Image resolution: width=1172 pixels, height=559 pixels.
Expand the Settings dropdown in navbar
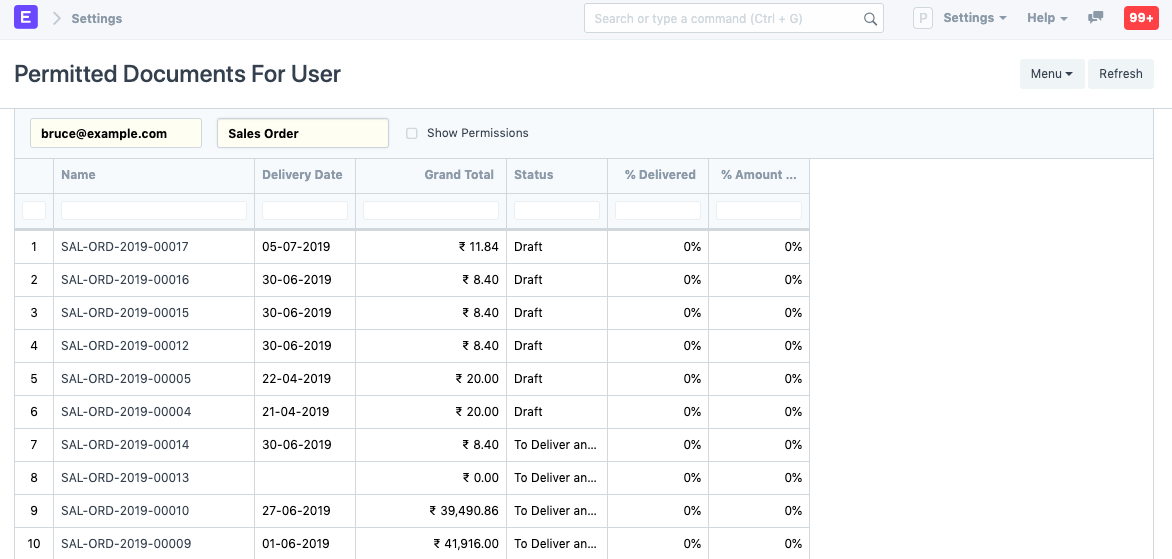click(975, 18)
